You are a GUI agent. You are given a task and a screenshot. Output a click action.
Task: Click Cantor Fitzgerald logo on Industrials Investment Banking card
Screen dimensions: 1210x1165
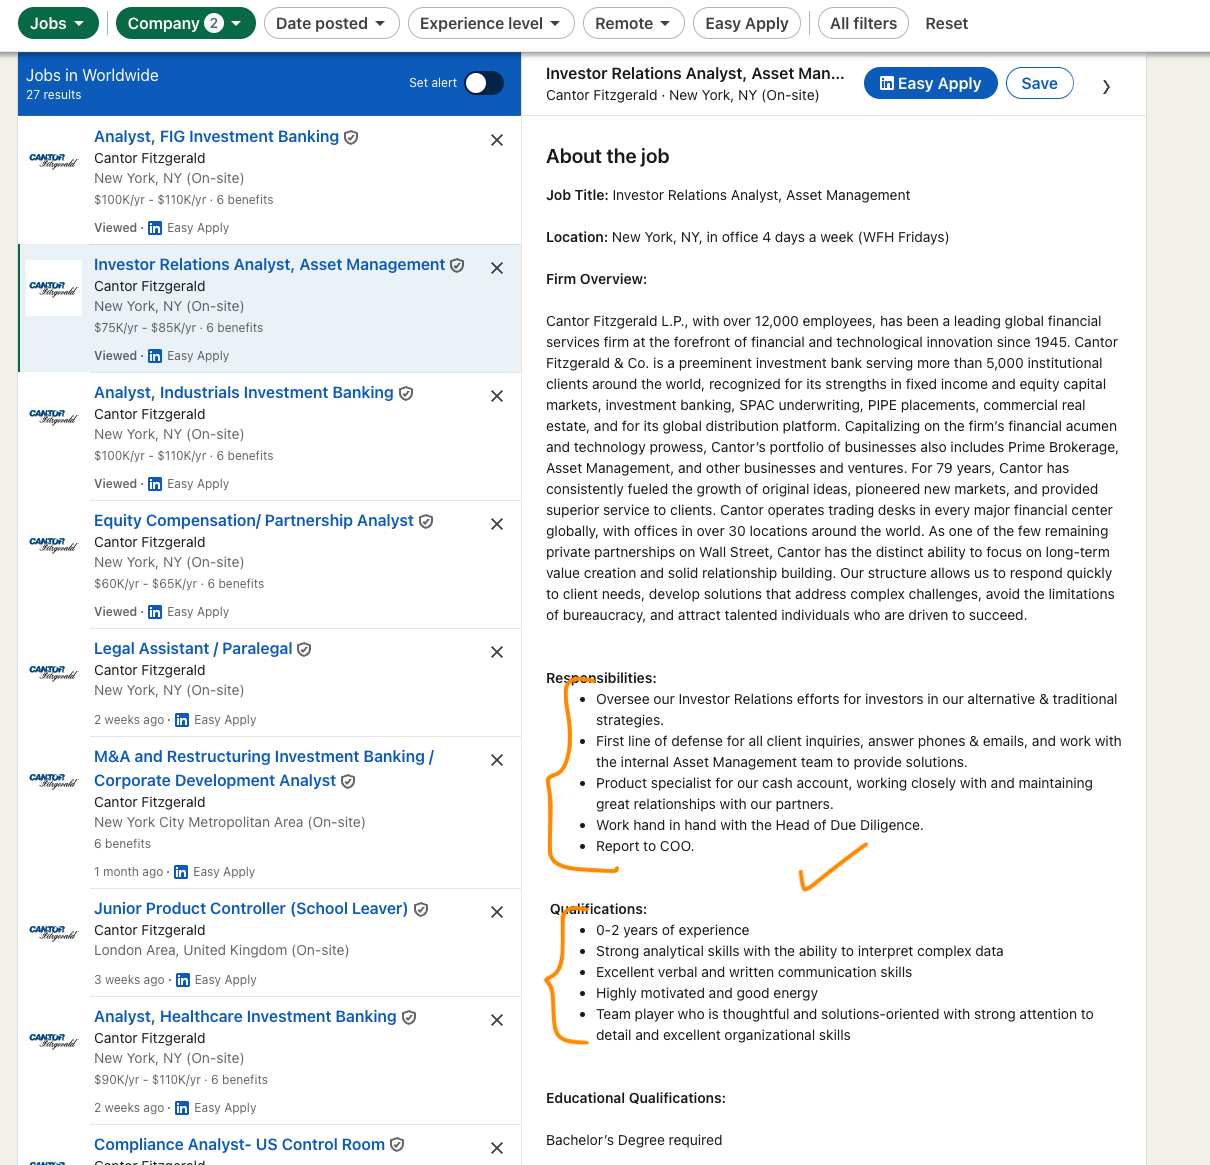coord(54,416)
